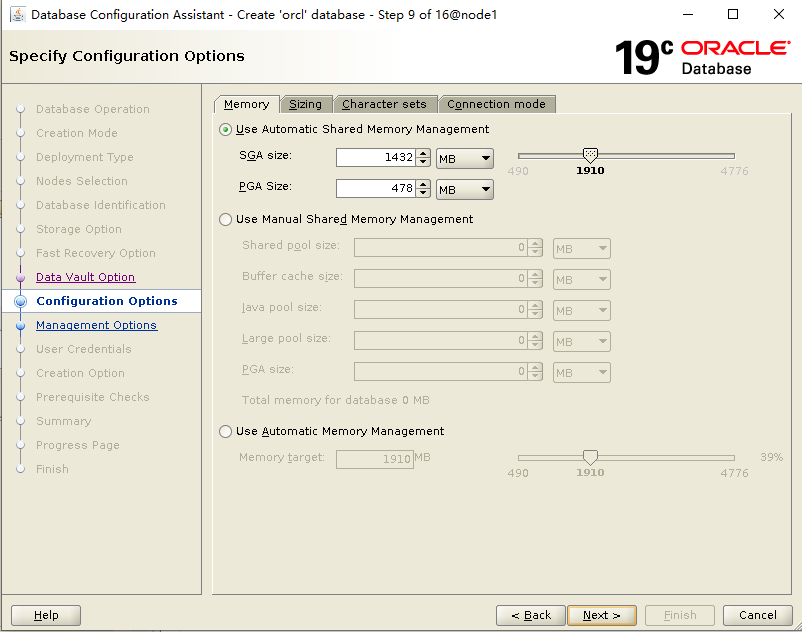Open the Character sets tab
The width and height of the screenshot is (802, 632).
pos(384,104)
